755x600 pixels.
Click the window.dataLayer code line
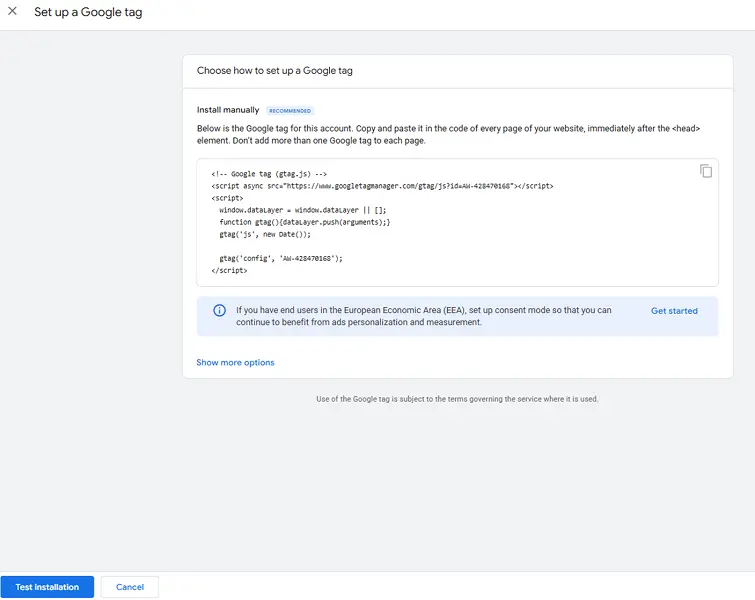(303, 210)
